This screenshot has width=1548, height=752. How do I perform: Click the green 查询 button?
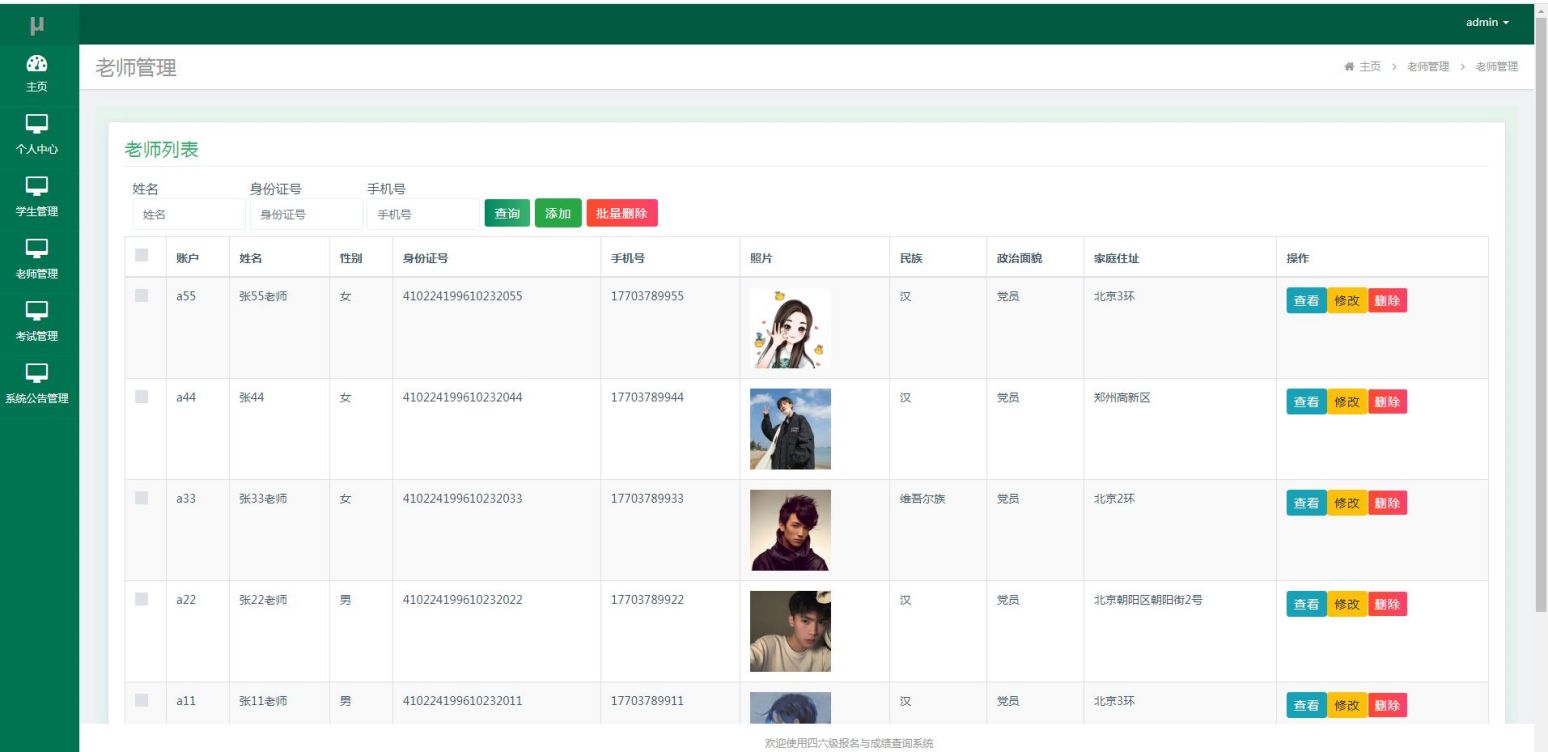click(507, 213)
